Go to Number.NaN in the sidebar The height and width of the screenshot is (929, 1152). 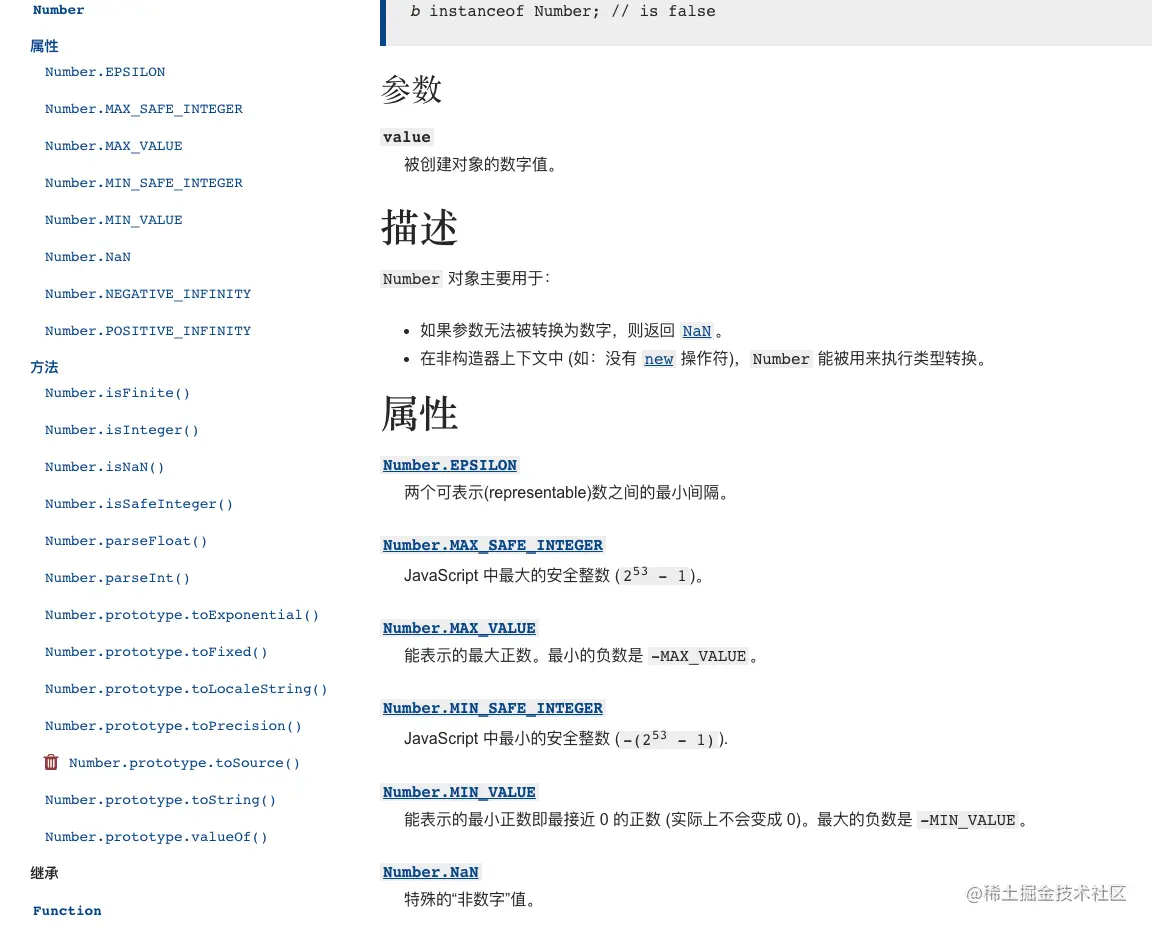coord(87,257)
